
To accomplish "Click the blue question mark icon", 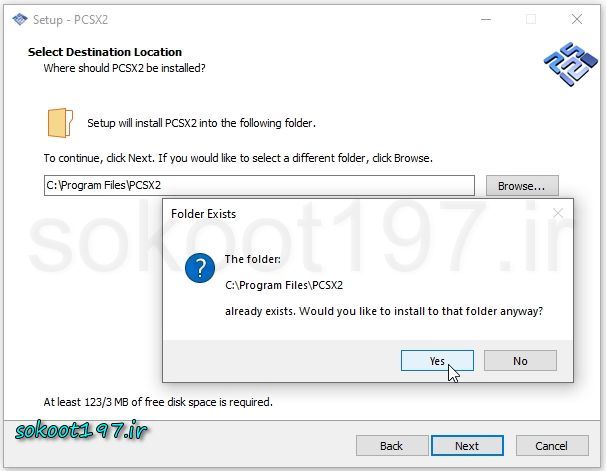I will 203,269.
